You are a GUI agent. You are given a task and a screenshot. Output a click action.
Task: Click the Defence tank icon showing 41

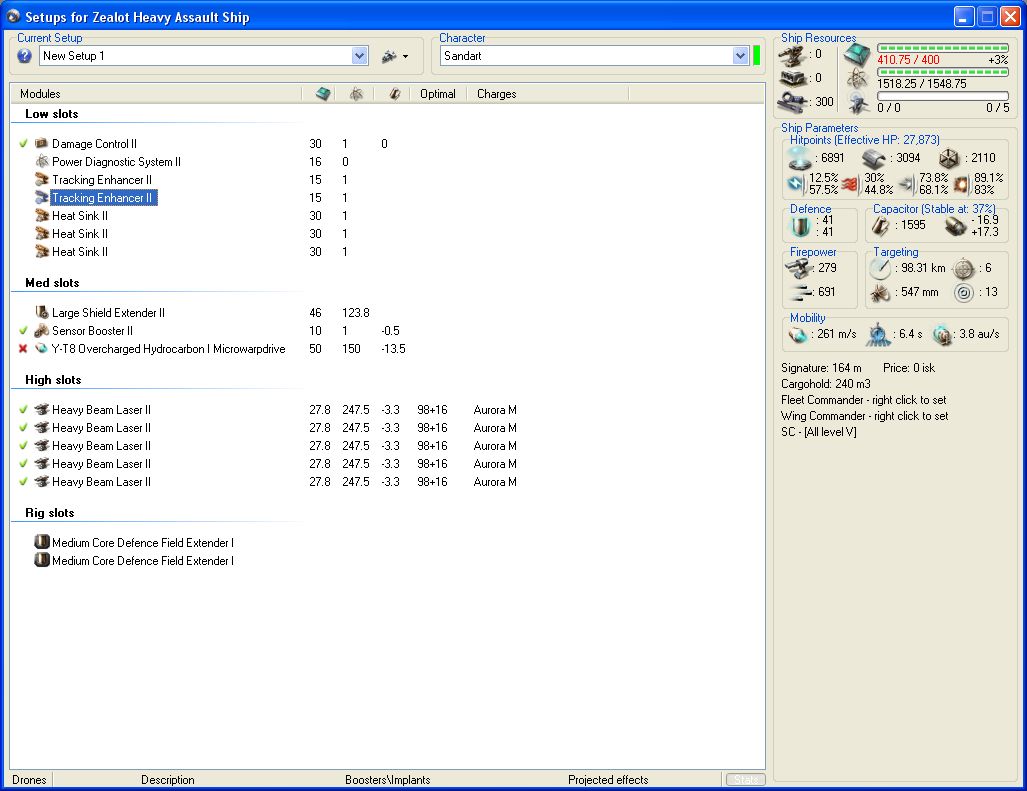[800, 227]
